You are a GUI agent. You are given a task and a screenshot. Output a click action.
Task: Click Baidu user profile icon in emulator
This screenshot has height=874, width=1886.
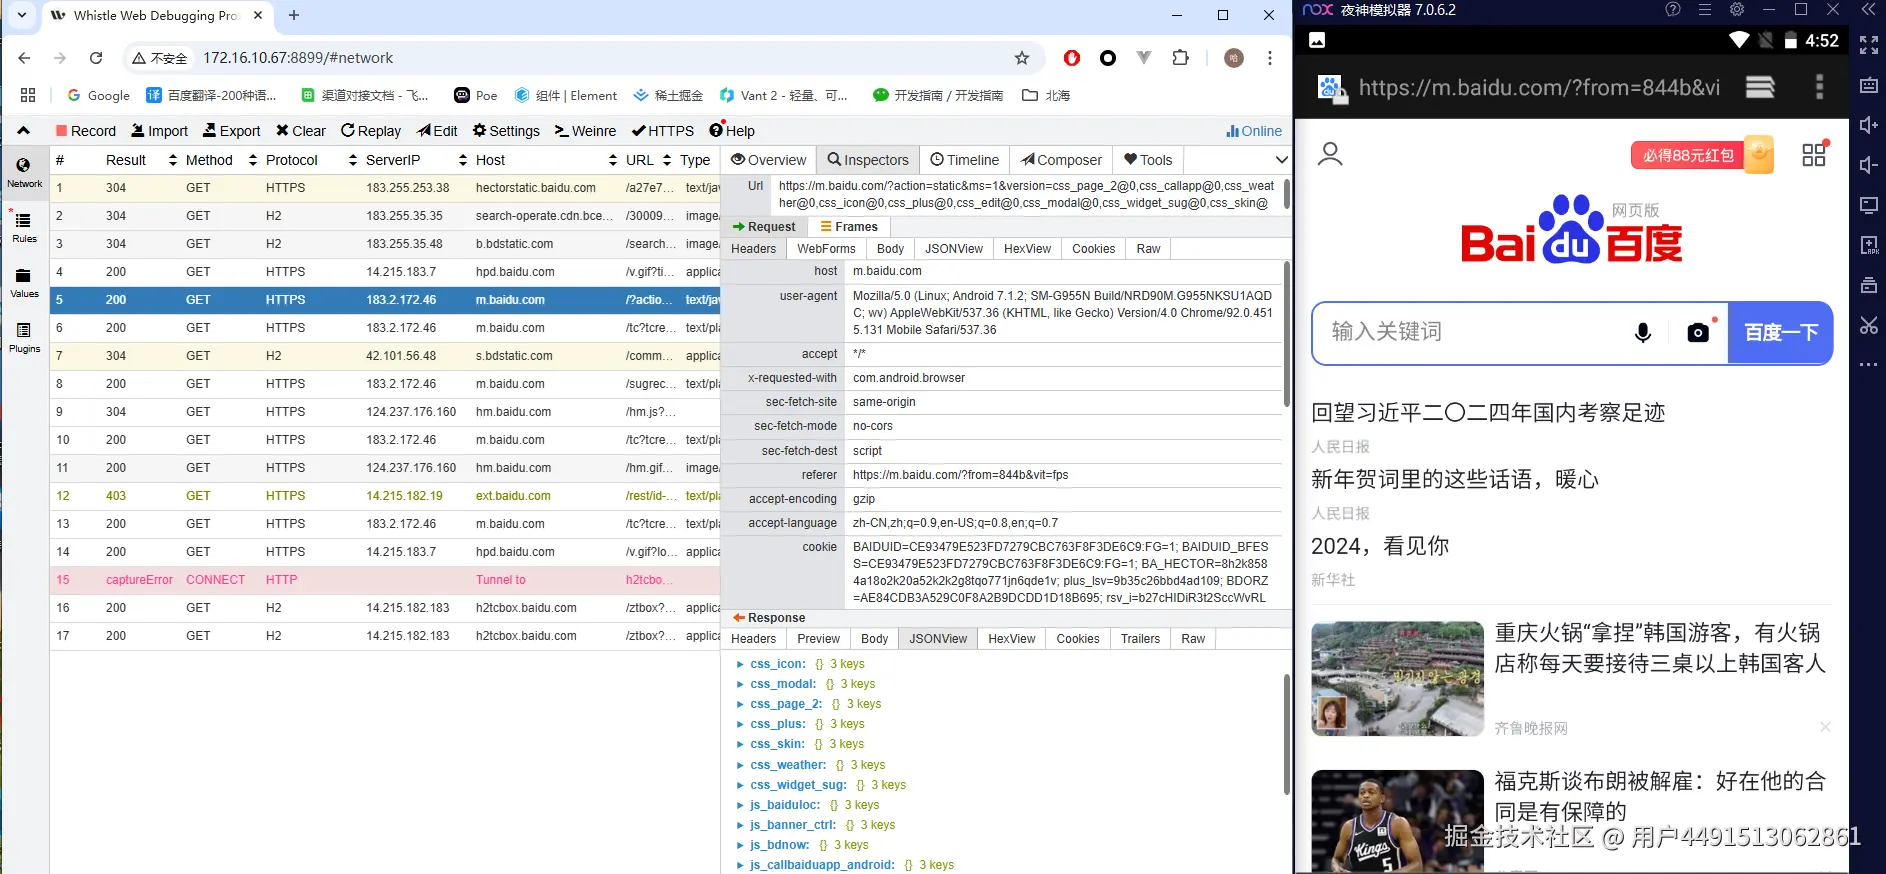click(1330, 154)
